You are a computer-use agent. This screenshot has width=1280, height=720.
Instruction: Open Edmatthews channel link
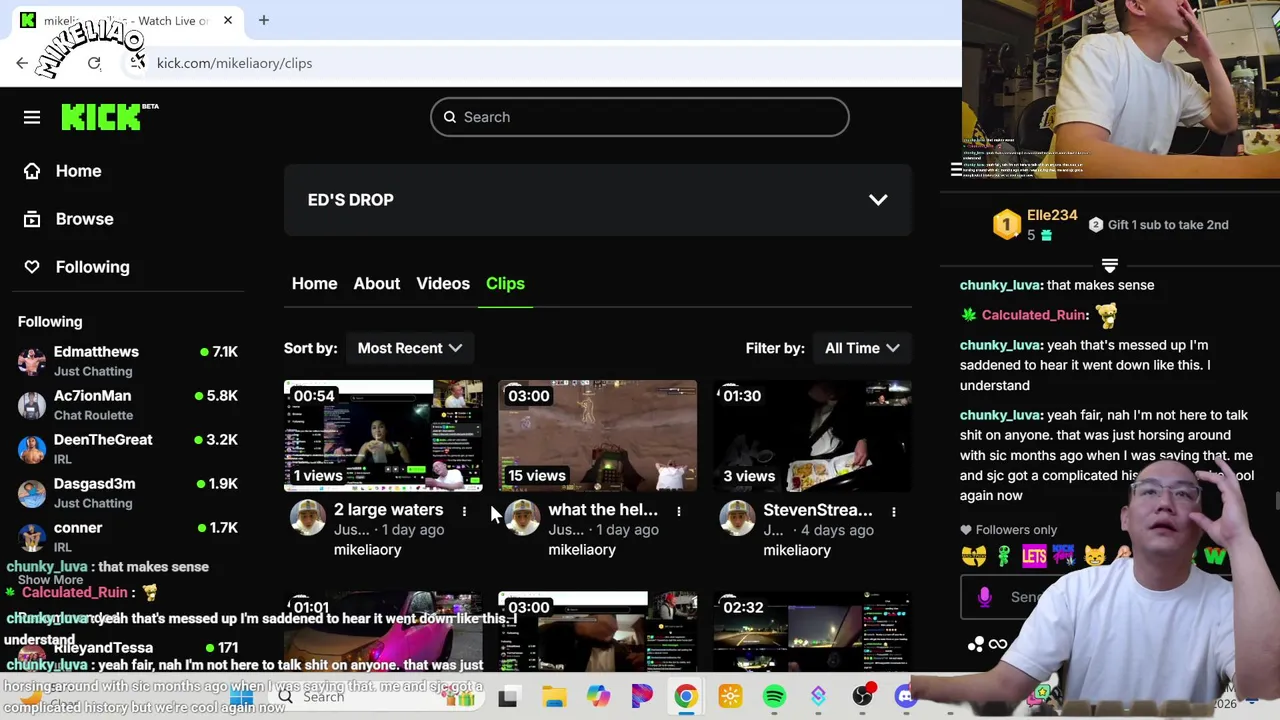click(x=96, y=352)
